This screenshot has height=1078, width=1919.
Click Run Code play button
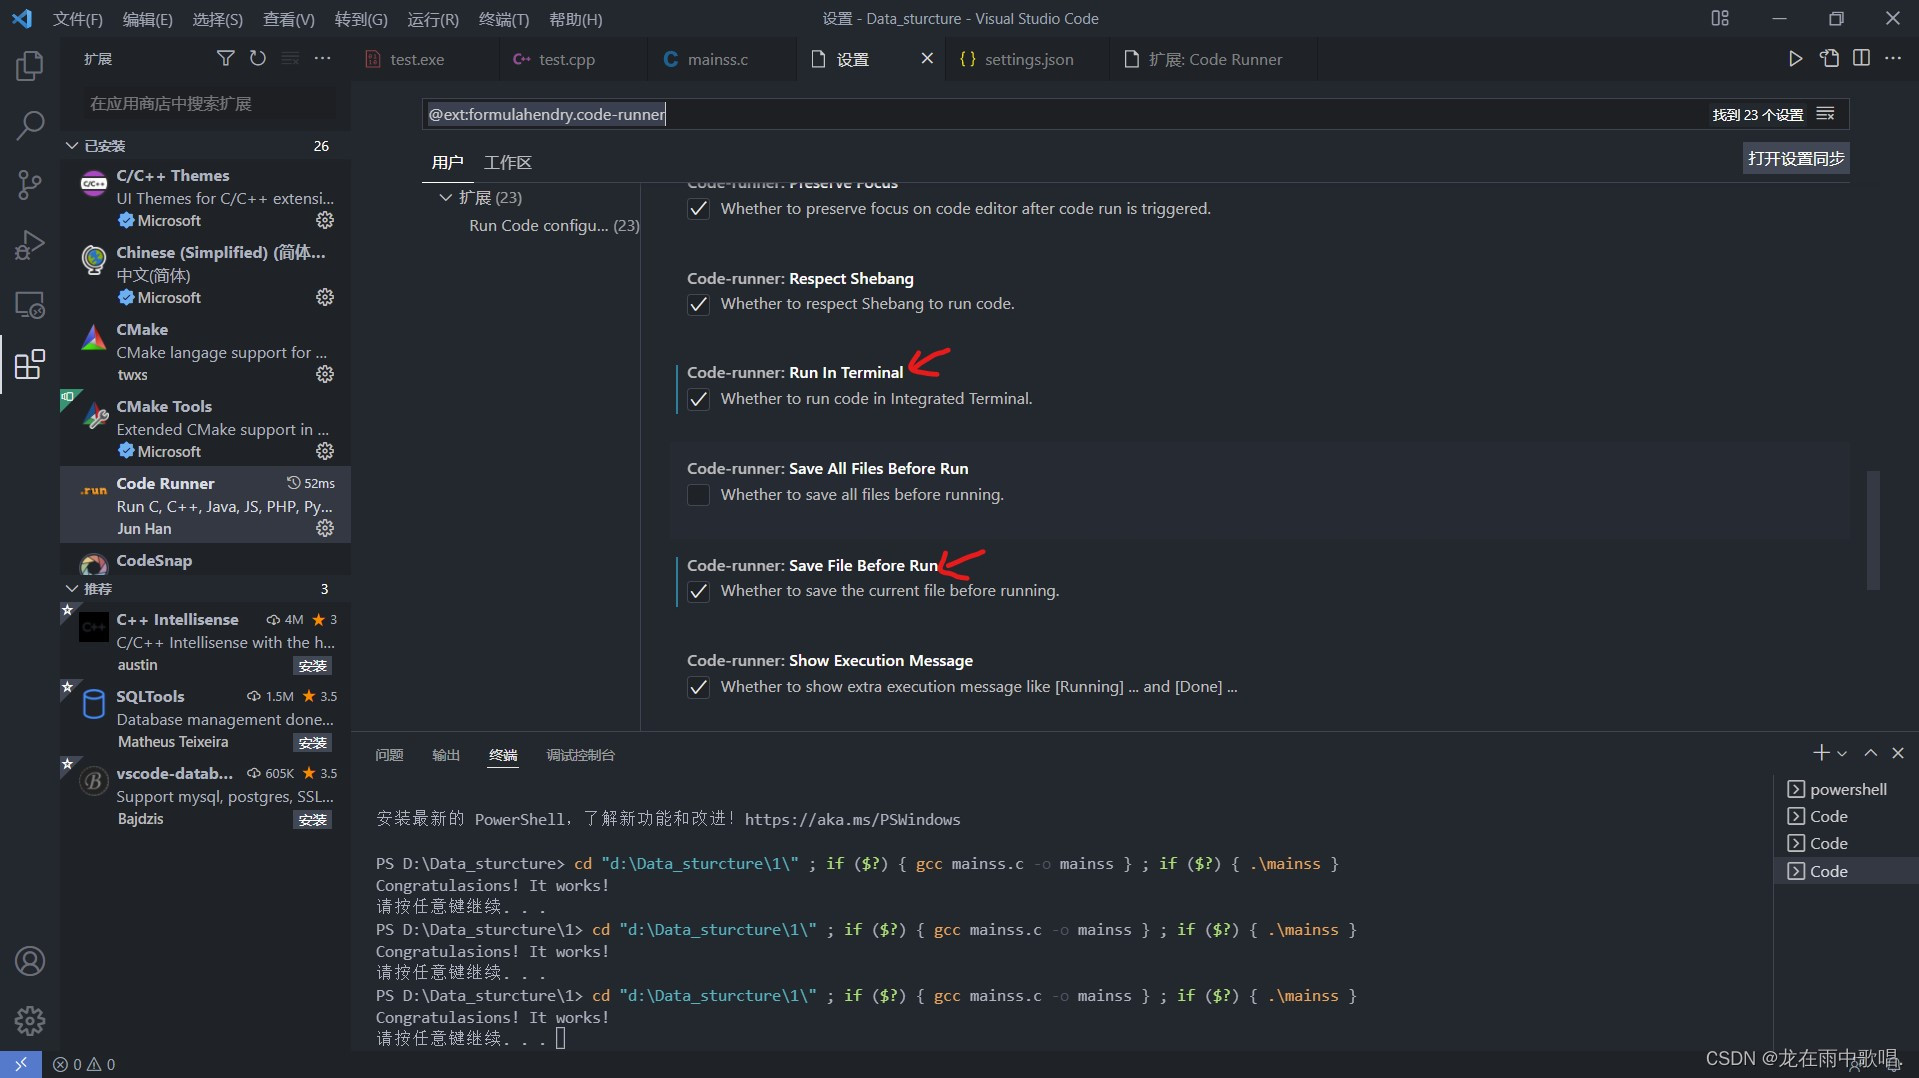1796,59
